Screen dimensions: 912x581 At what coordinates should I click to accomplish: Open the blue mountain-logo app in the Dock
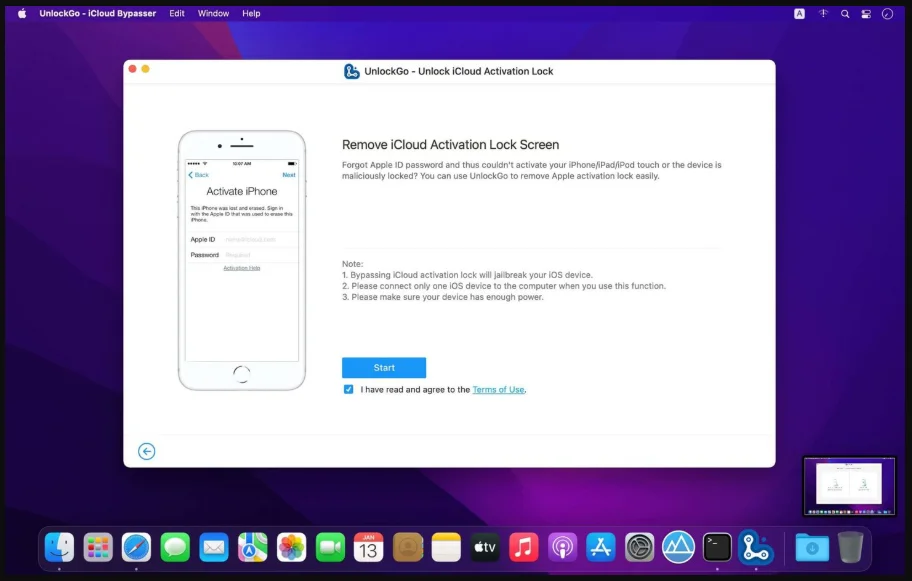click(678, 547)
